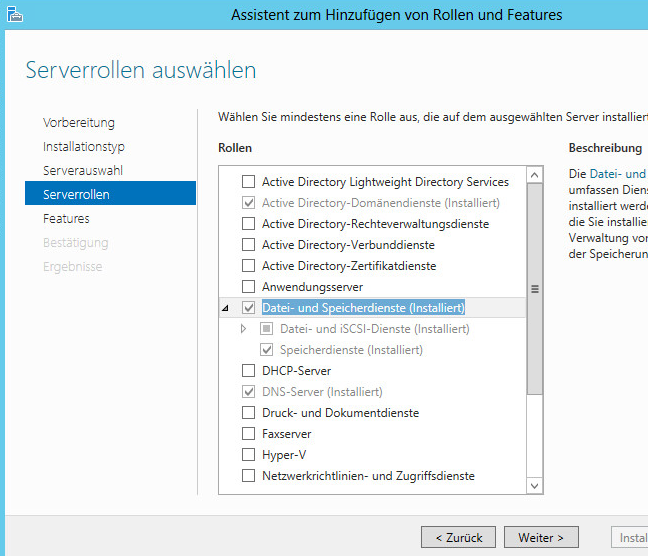
Task: Tick the Active Directory-Zertifikatdienste checkbox
Action: coord(248,265)
